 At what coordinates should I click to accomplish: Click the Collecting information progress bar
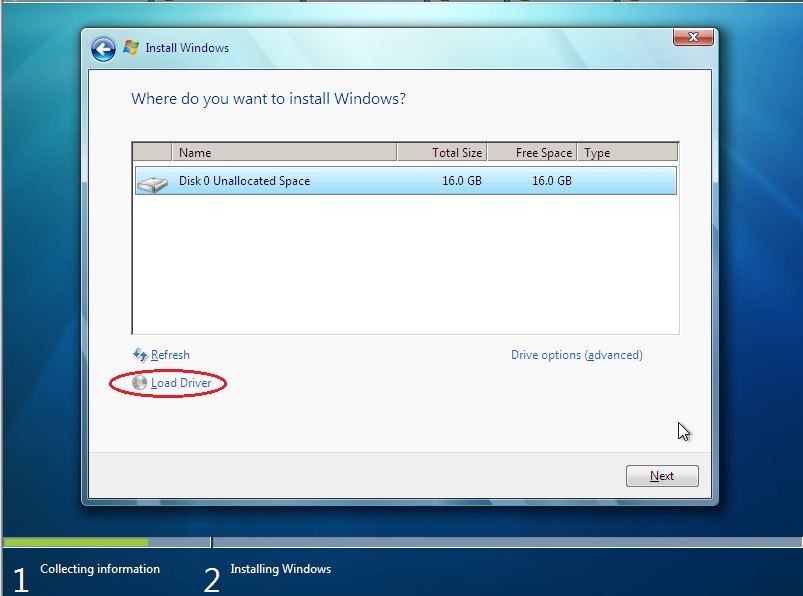coord(107,542)
